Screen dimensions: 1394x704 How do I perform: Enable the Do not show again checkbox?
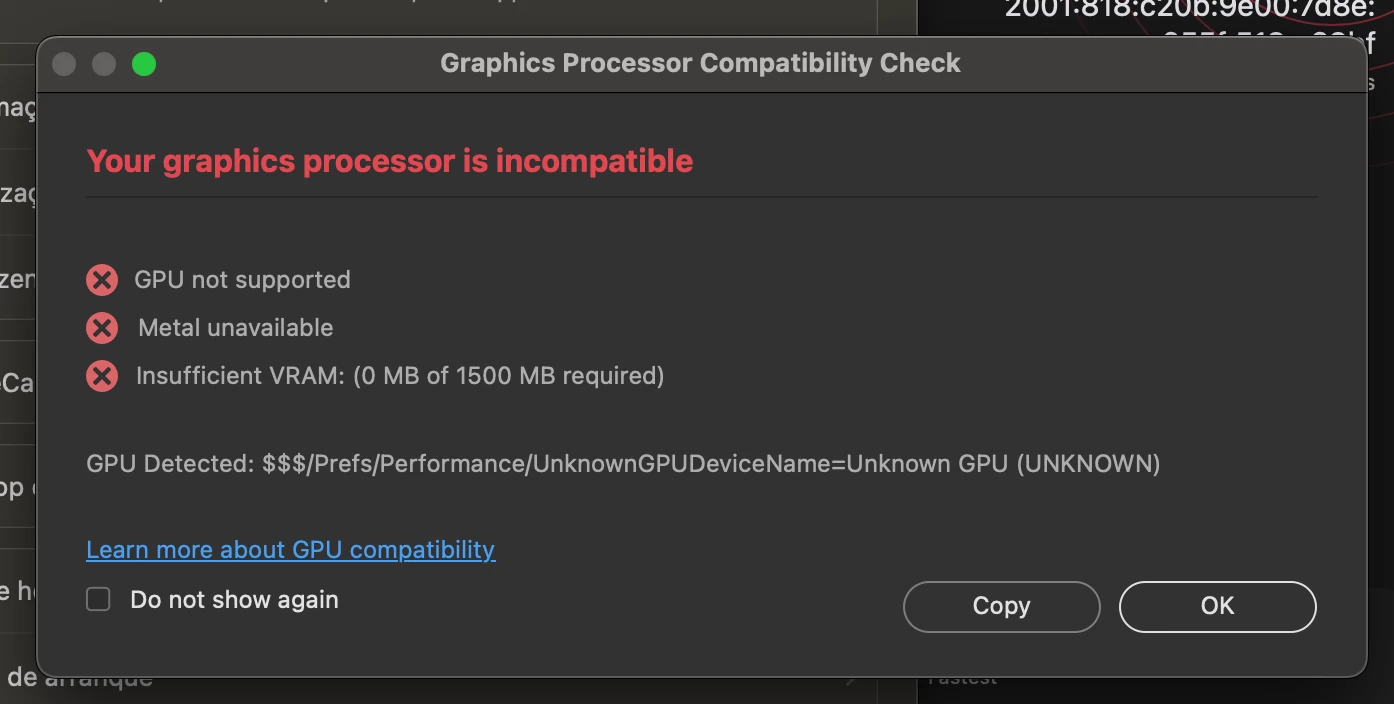point(98,600)
